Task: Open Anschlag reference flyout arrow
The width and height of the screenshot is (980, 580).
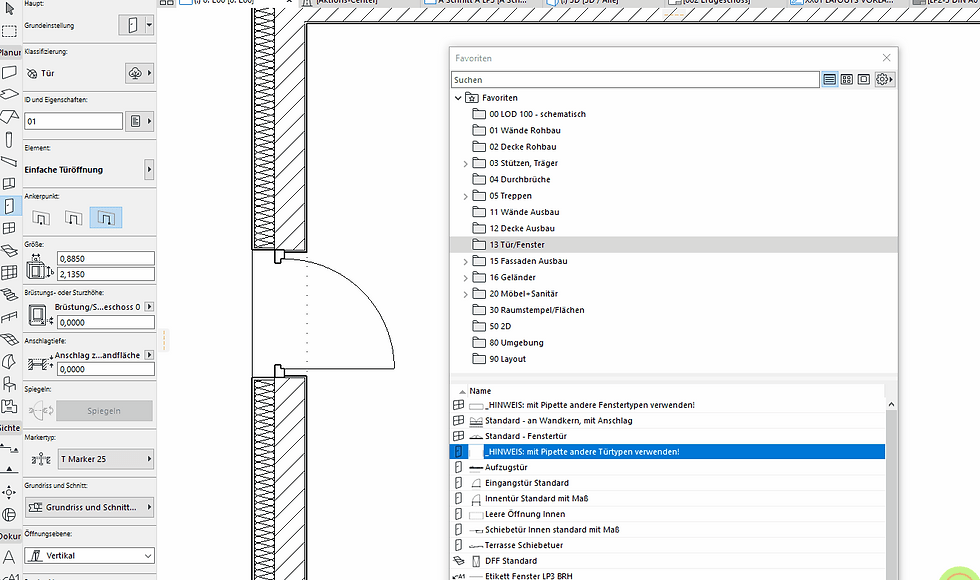Action: 149,355
